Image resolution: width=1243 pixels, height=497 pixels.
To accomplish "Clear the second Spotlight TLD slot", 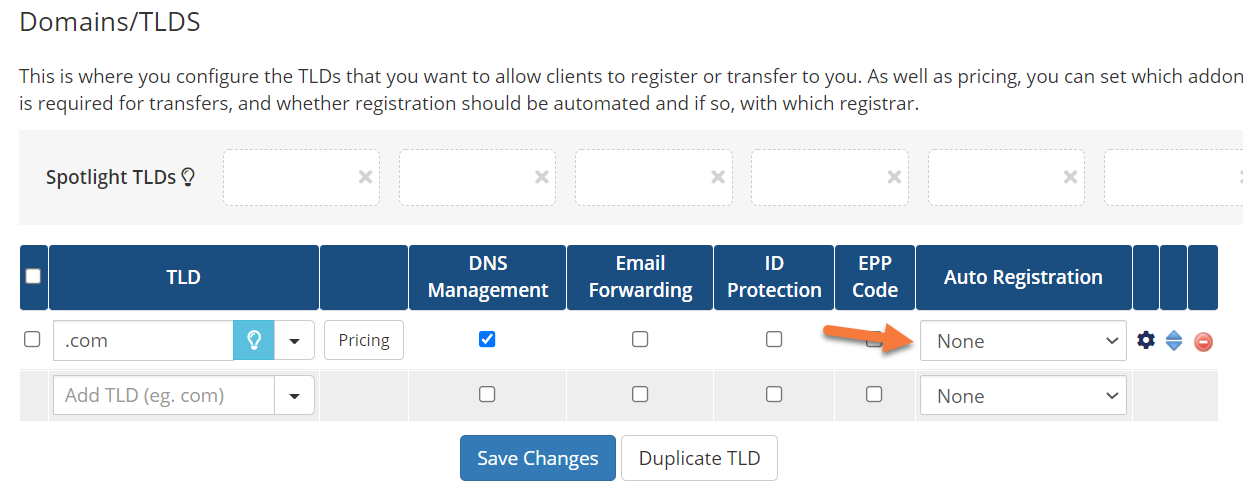I will [541, 177].
